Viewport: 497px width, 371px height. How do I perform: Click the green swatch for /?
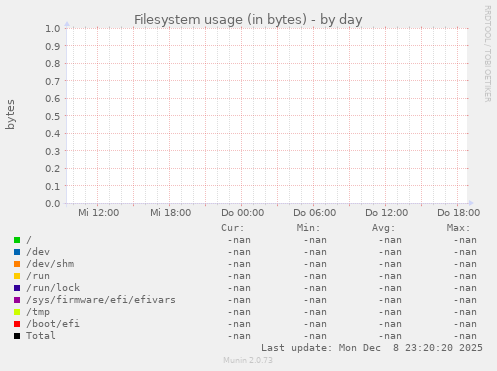tap(17, 240)
